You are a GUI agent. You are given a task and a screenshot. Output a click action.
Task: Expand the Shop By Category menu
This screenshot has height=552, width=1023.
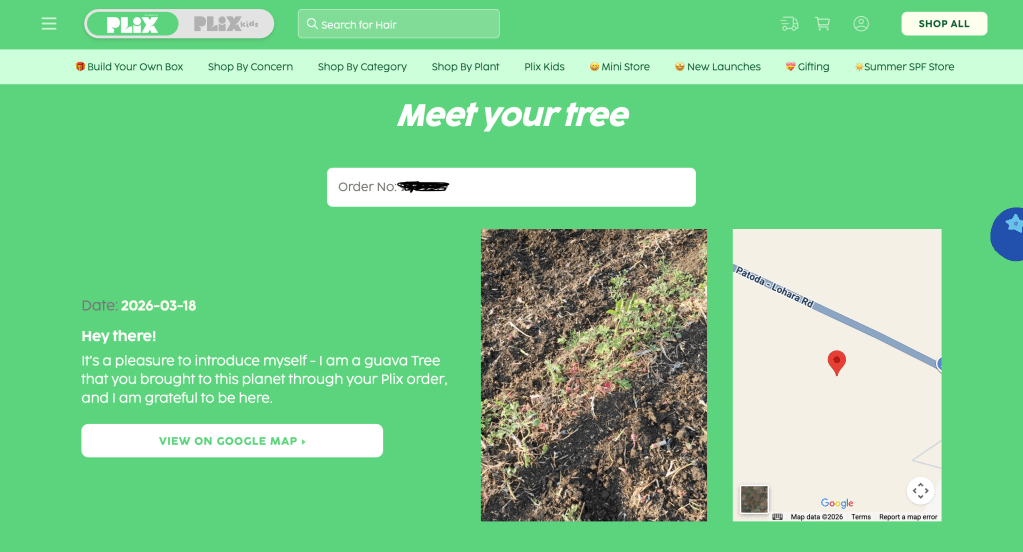tap(362, 67)
